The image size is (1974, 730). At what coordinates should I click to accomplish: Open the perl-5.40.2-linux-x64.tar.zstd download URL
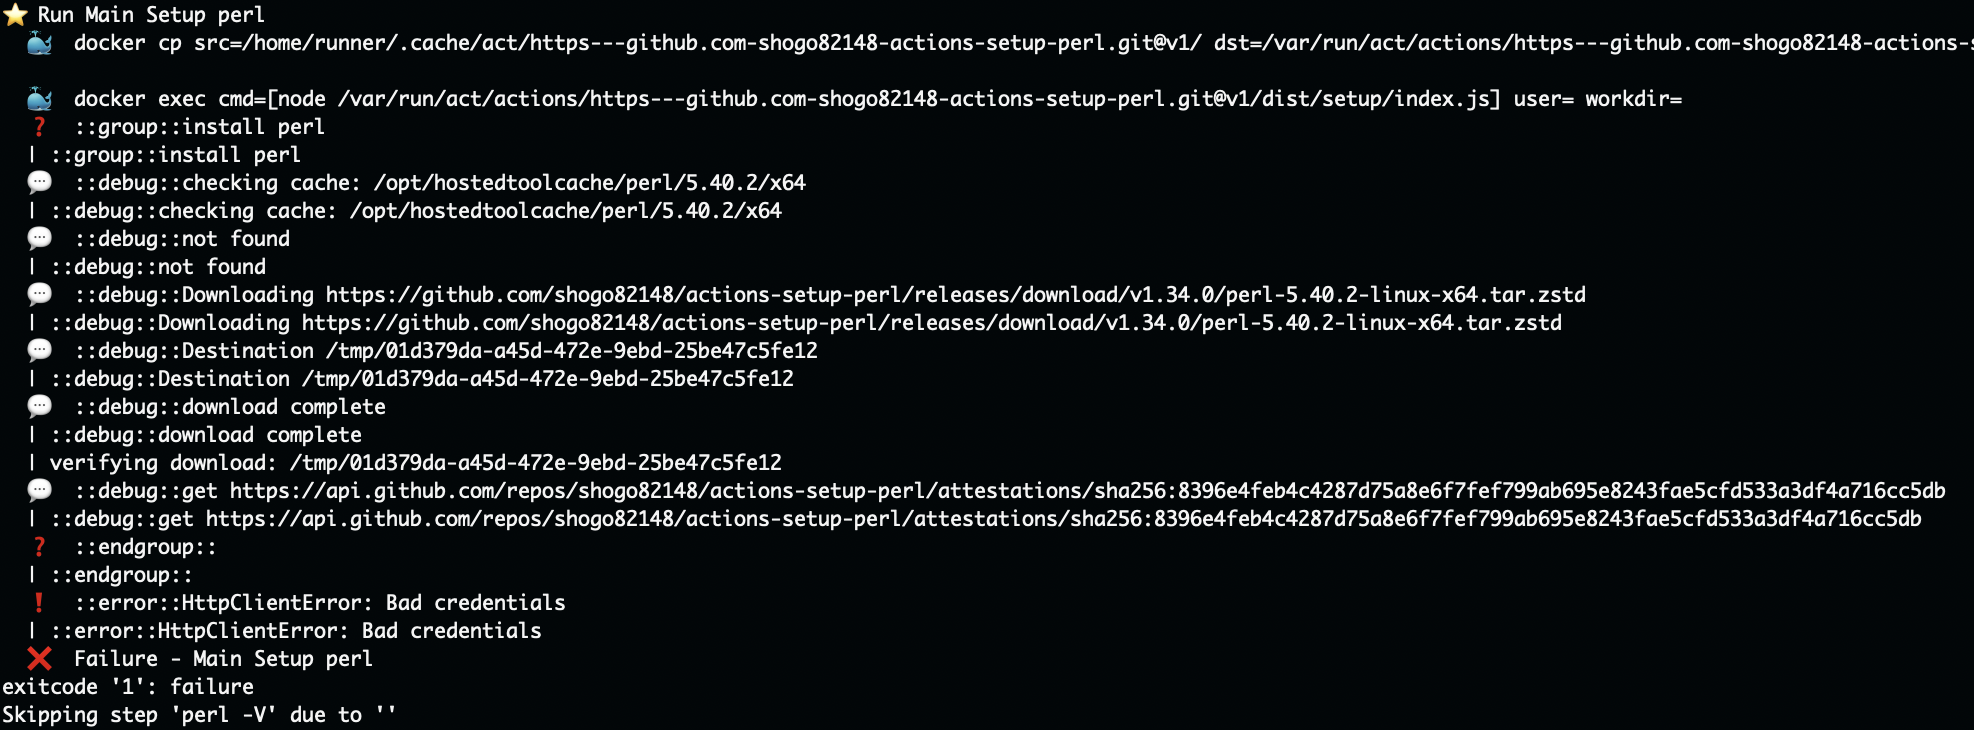(956, 295)
